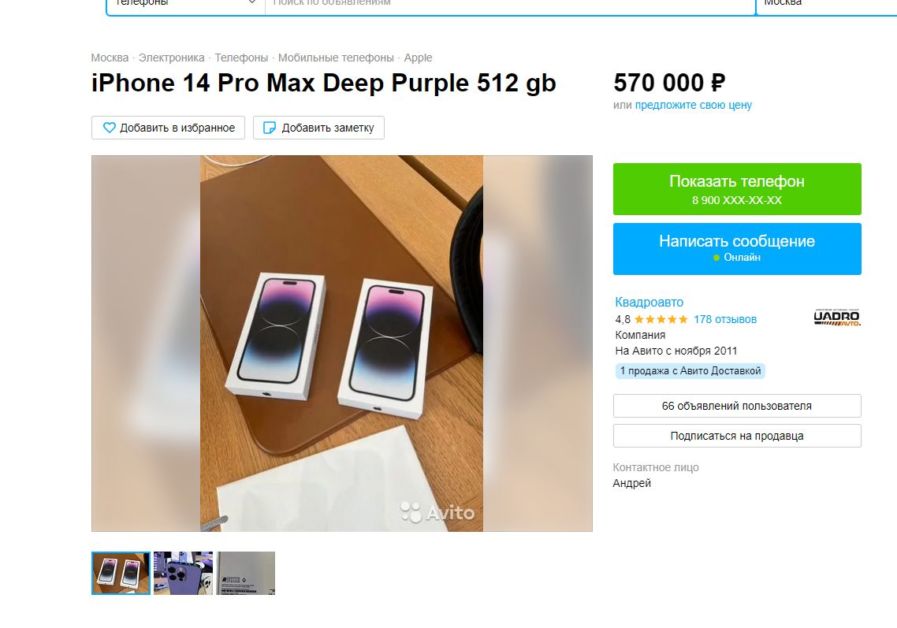Click the note icon beside Добавить заметку
Screen dimensions: 897x628
(269, 128)
